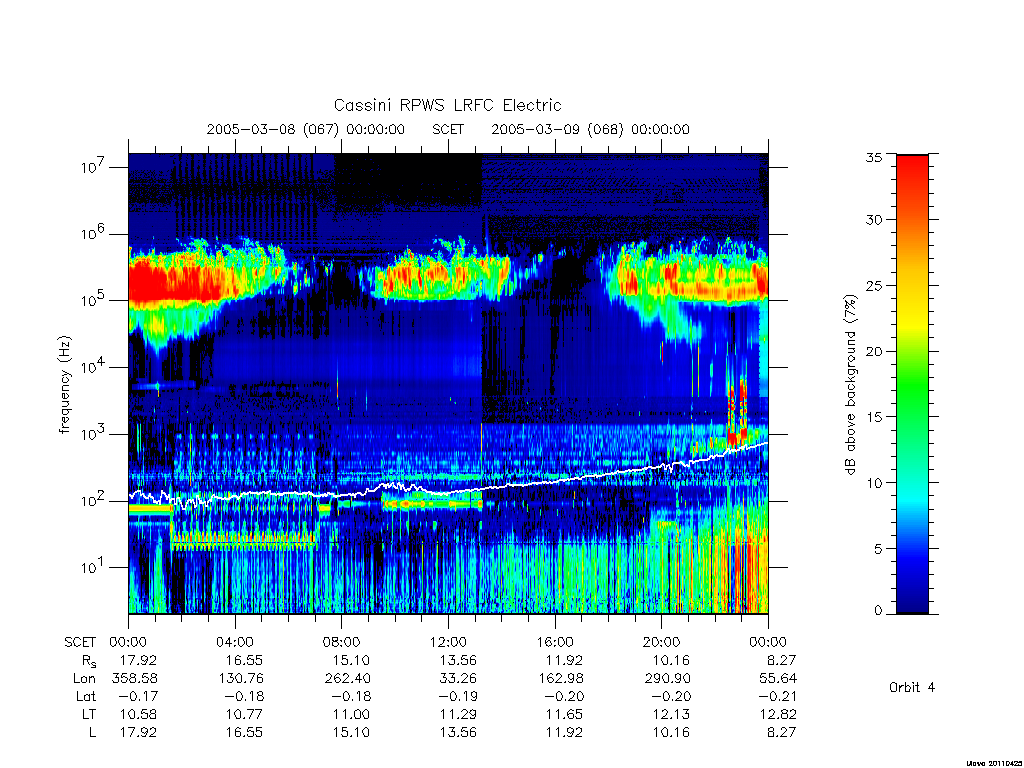Click the Rs value 13.56 in the table

(458, 660)
